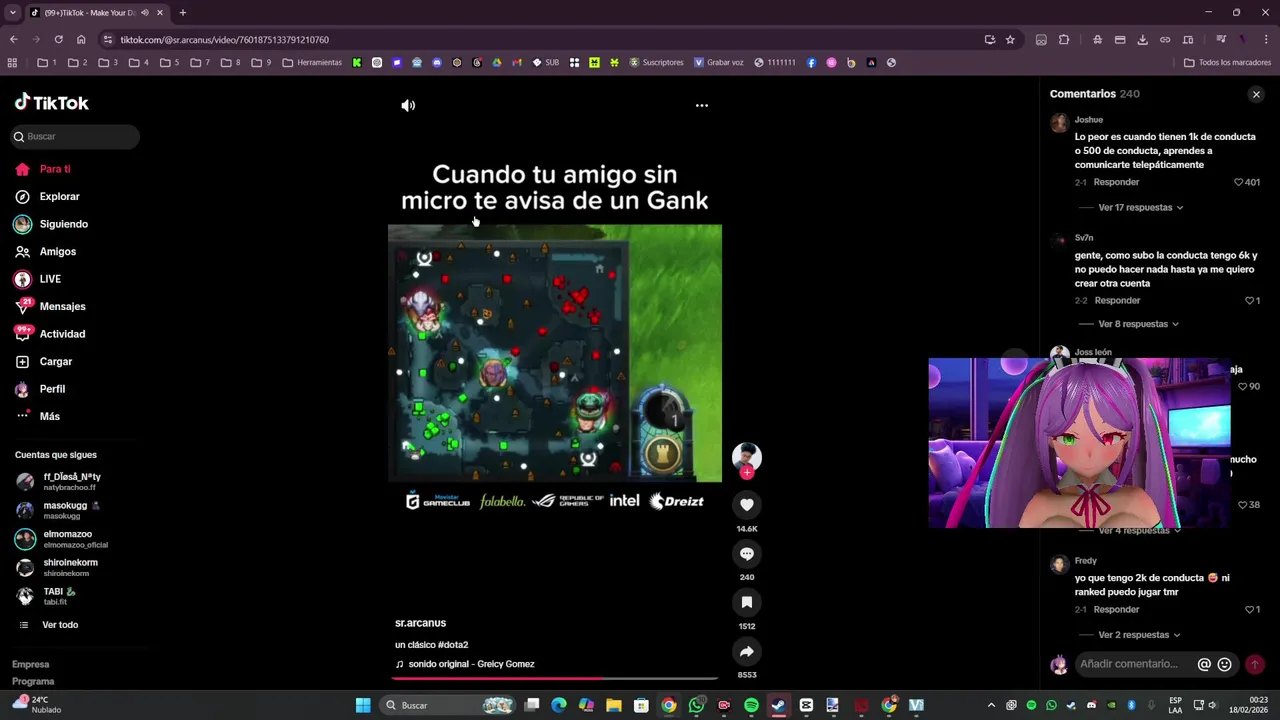The image size is (1280, 720).
Task: Open the #dota2 hashtag link
Action: tap(453, 645)
